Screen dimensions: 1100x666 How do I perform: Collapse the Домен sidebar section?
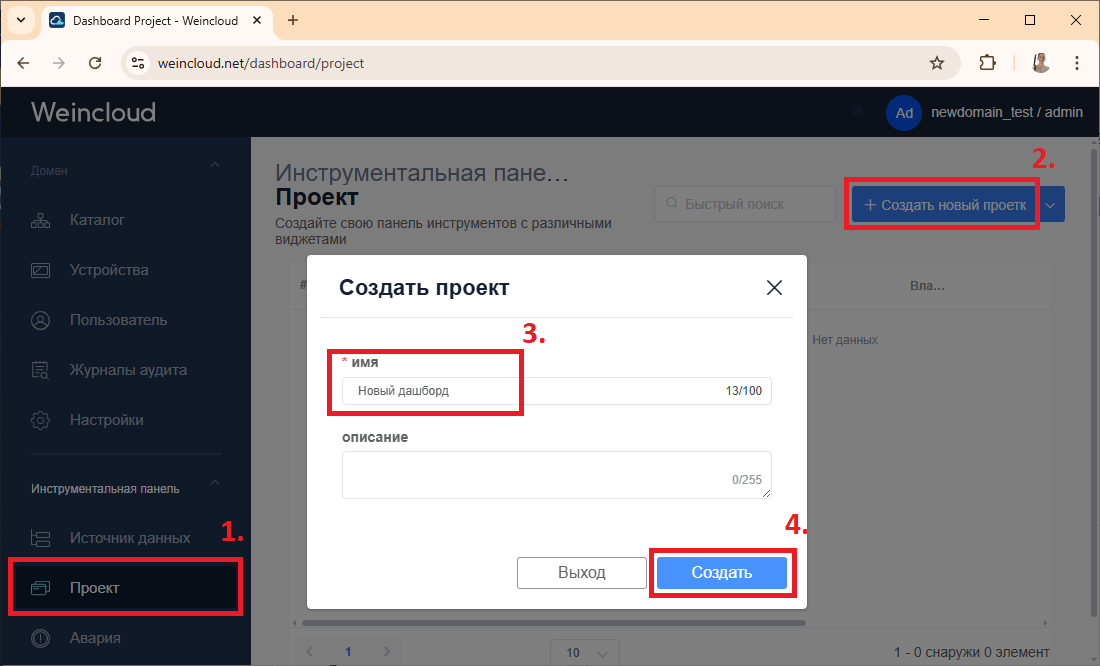click(x=215, y=166)
